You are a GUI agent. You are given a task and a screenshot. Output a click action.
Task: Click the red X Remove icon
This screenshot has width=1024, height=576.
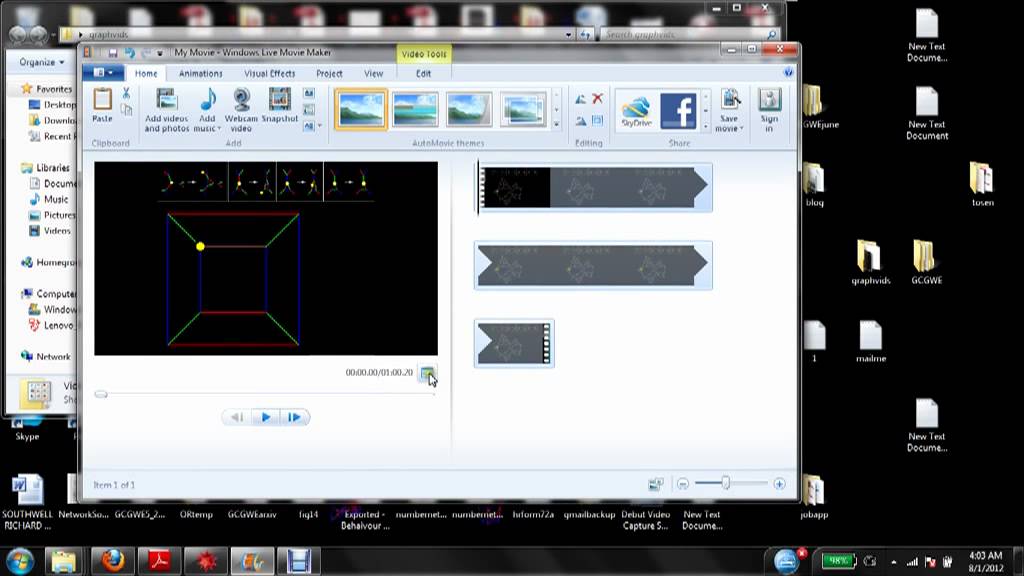[x=597, y=99]
